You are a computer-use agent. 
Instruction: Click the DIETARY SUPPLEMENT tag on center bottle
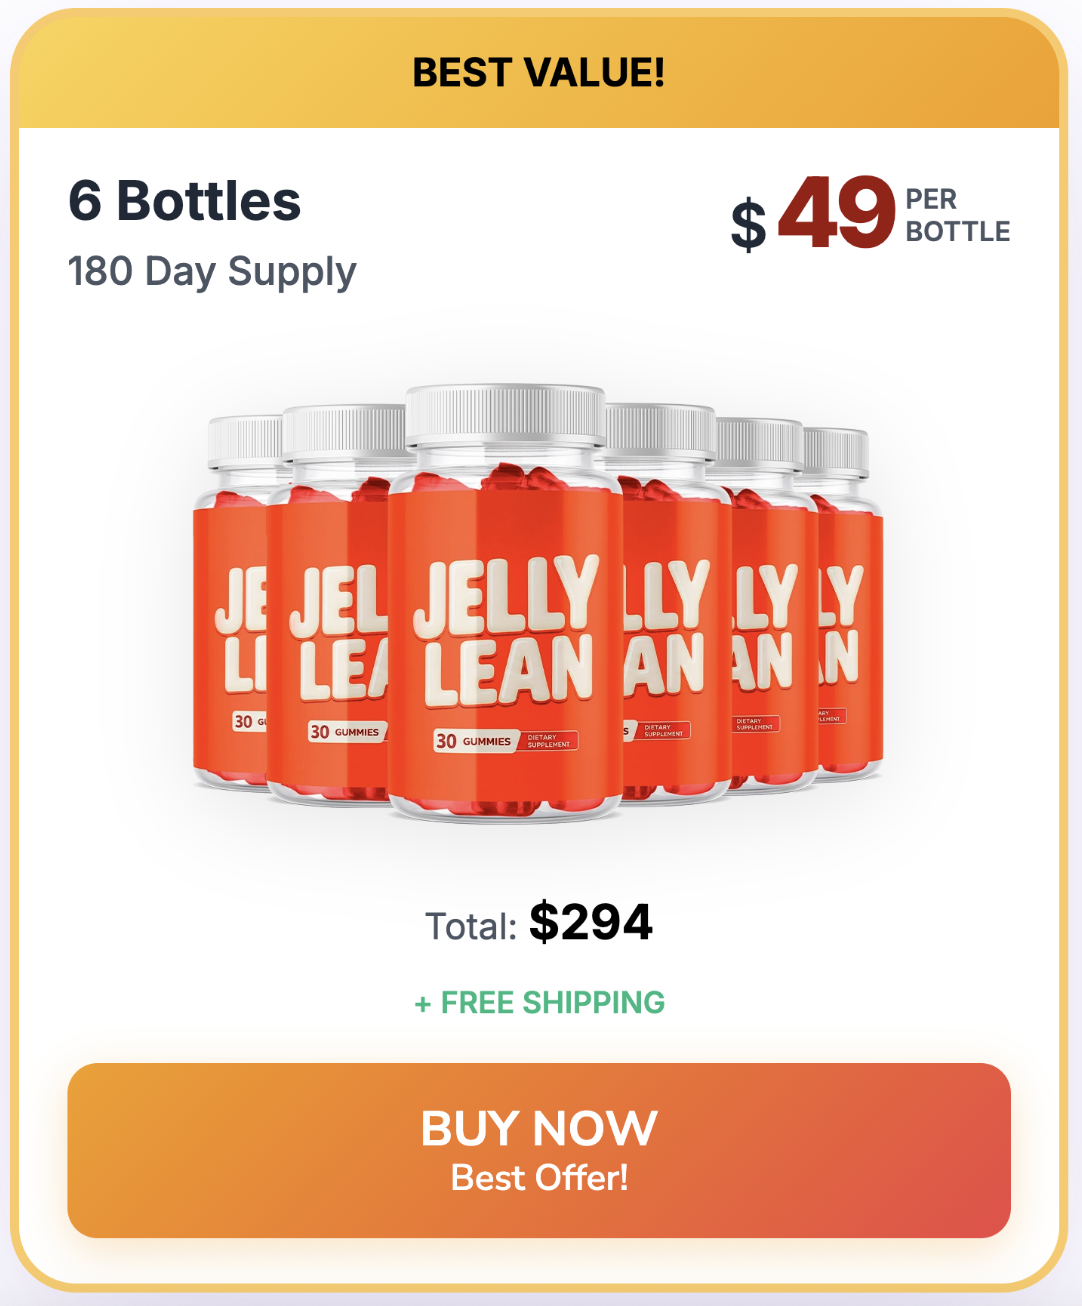coord(548,741)
